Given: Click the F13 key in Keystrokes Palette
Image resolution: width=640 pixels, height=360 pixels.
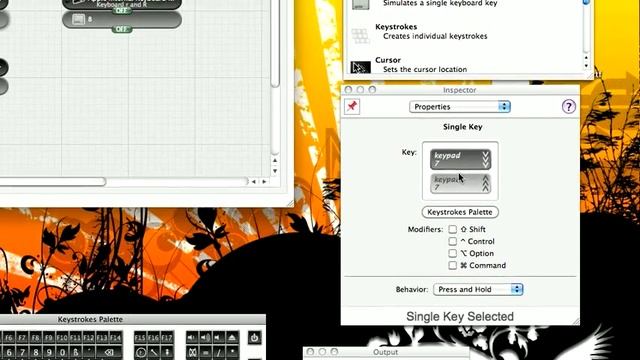Looking at the screenshot, I should click(x=102, y=338).
